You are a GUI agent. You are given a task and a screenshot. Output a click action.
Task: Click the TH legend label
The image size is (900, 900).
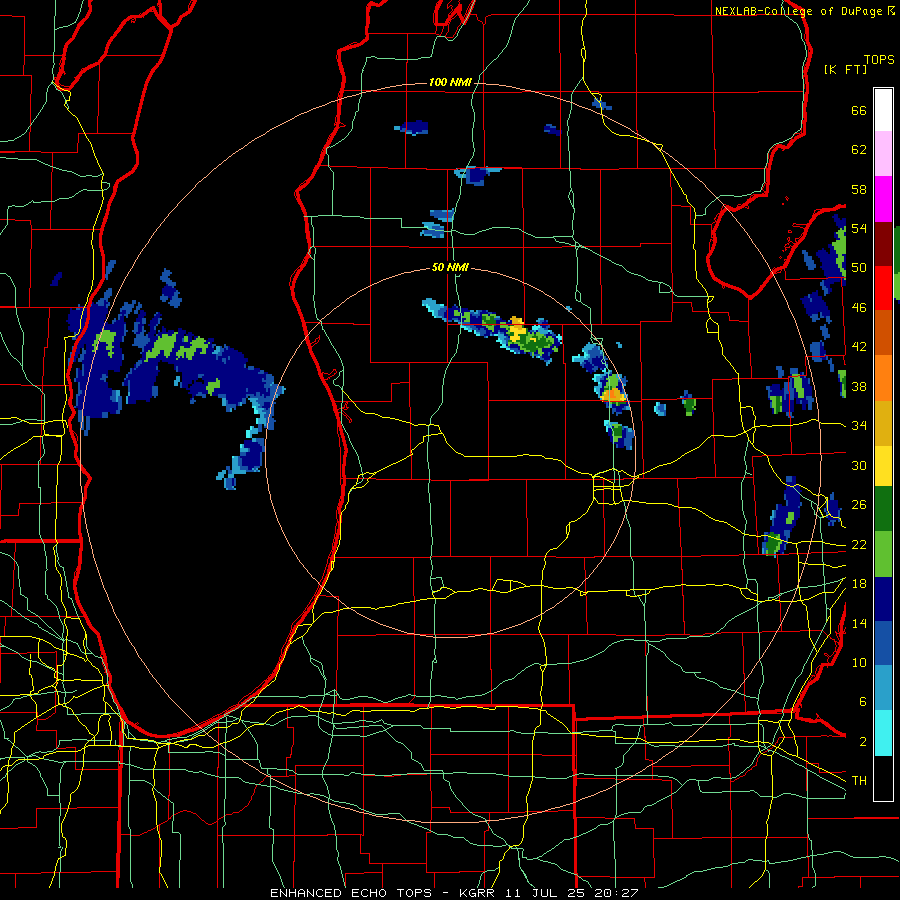click(859, 781)
